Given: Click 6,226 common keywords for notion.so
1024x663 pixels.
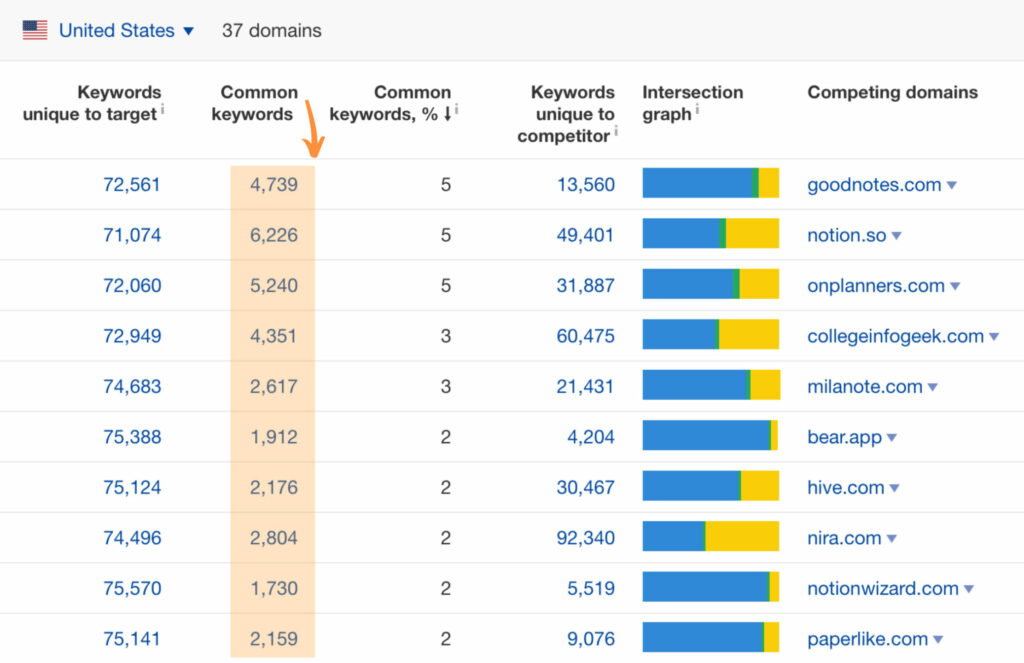Looking at the screenshot, I should 273,236.
